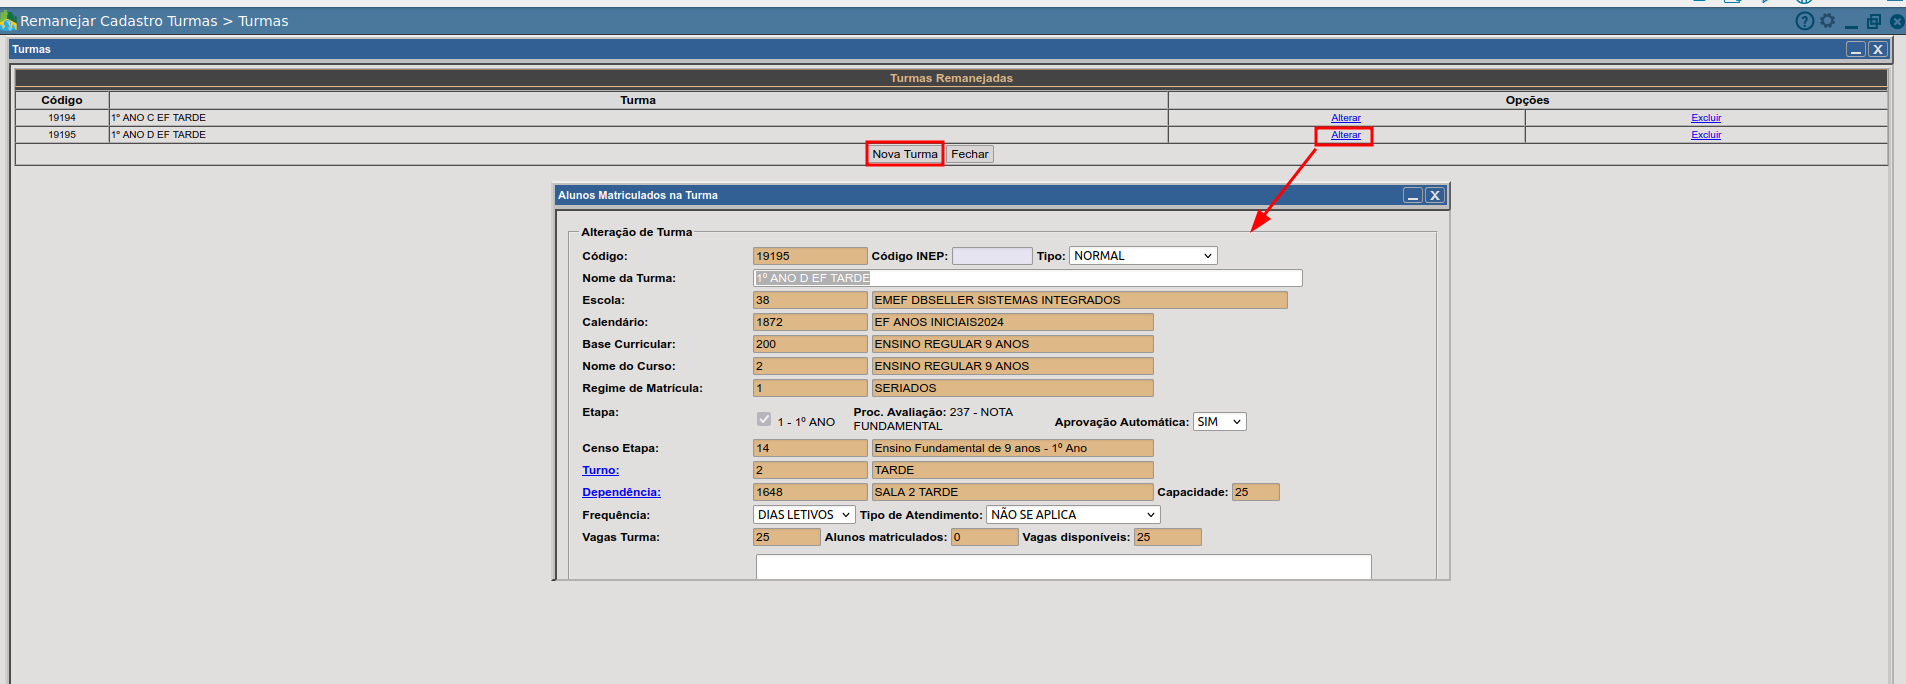Select the 19194 code cell
This screenshot has width=1906, height=684.
62,118
